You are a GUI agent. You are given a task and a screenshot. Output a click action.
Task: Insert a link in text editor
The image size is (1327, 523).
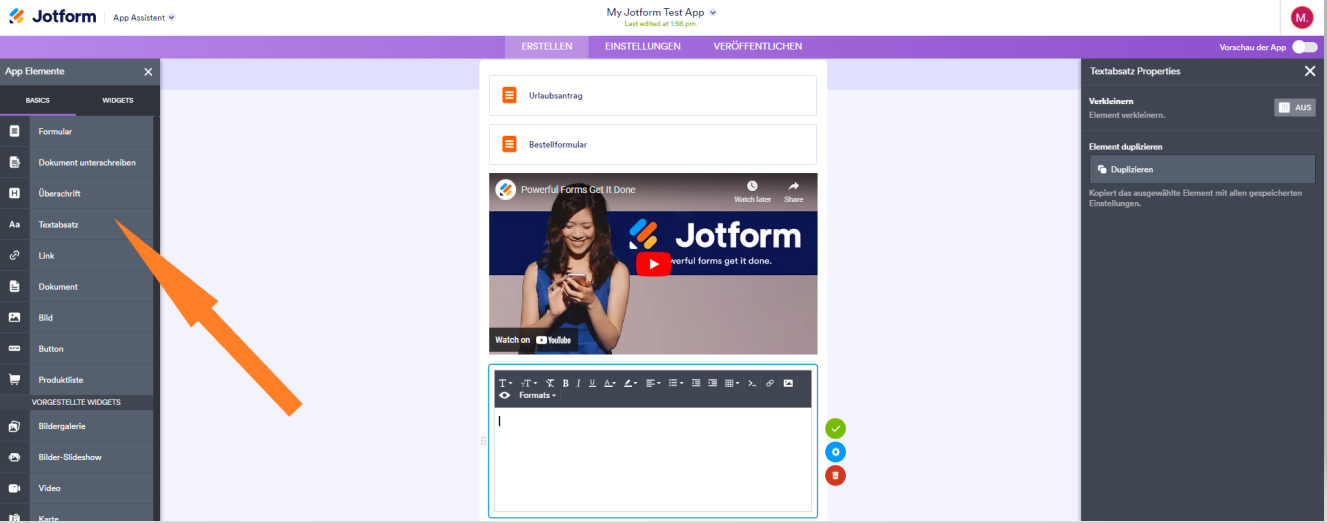770,383
